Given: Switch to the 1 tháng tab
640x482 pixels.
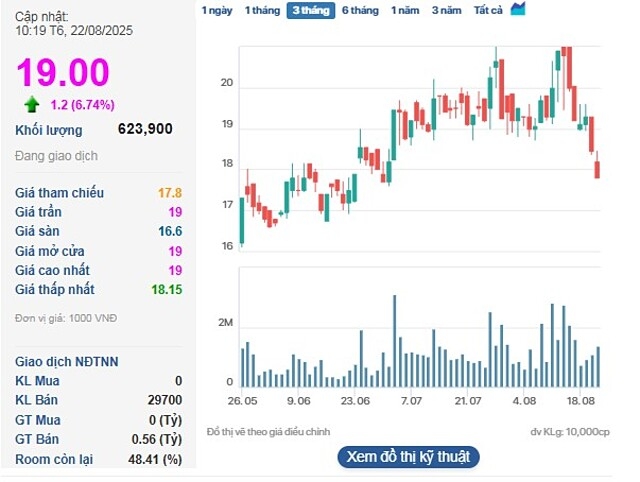Looking at the screenshot, I should 262,10.
